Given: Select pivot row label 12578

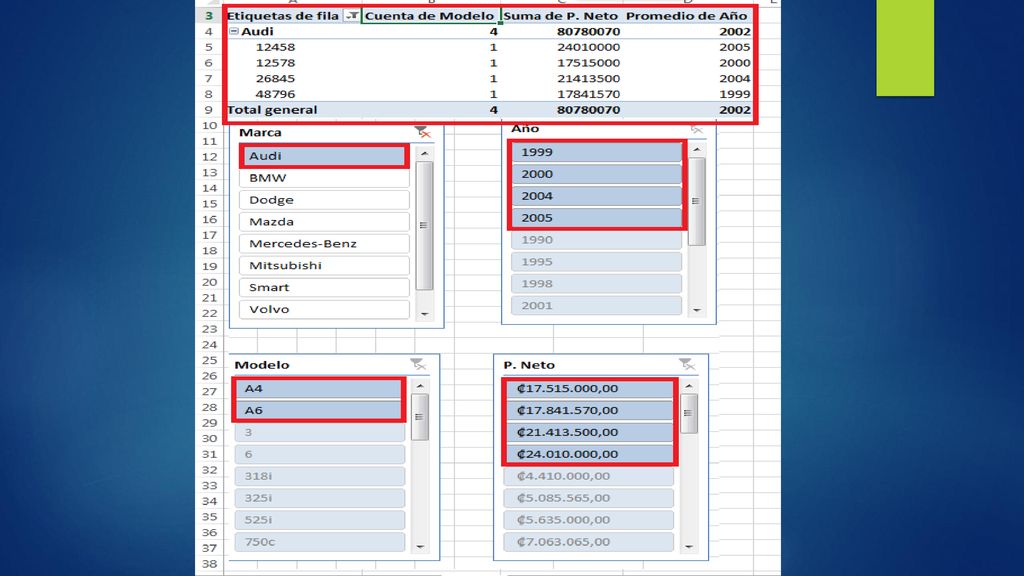Looking at the screenshot, I should click(x=276, y=63).
